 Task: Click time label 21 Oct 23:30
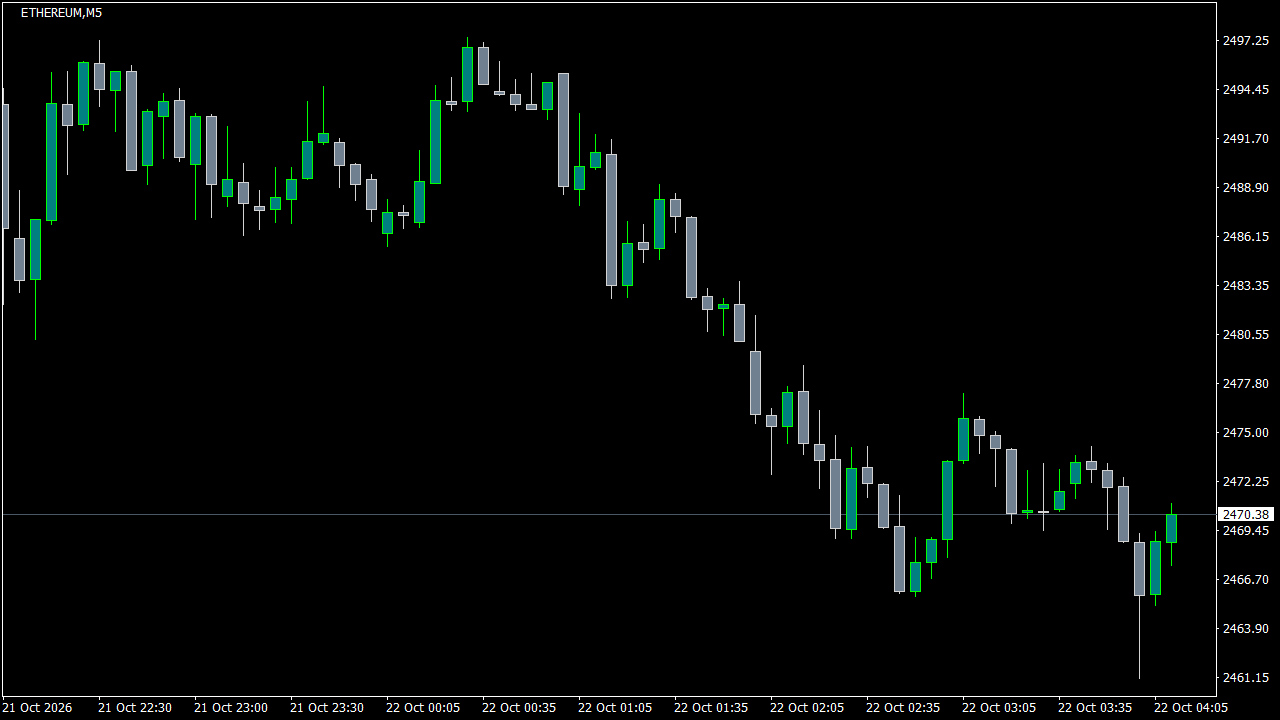tap(327, 708)
